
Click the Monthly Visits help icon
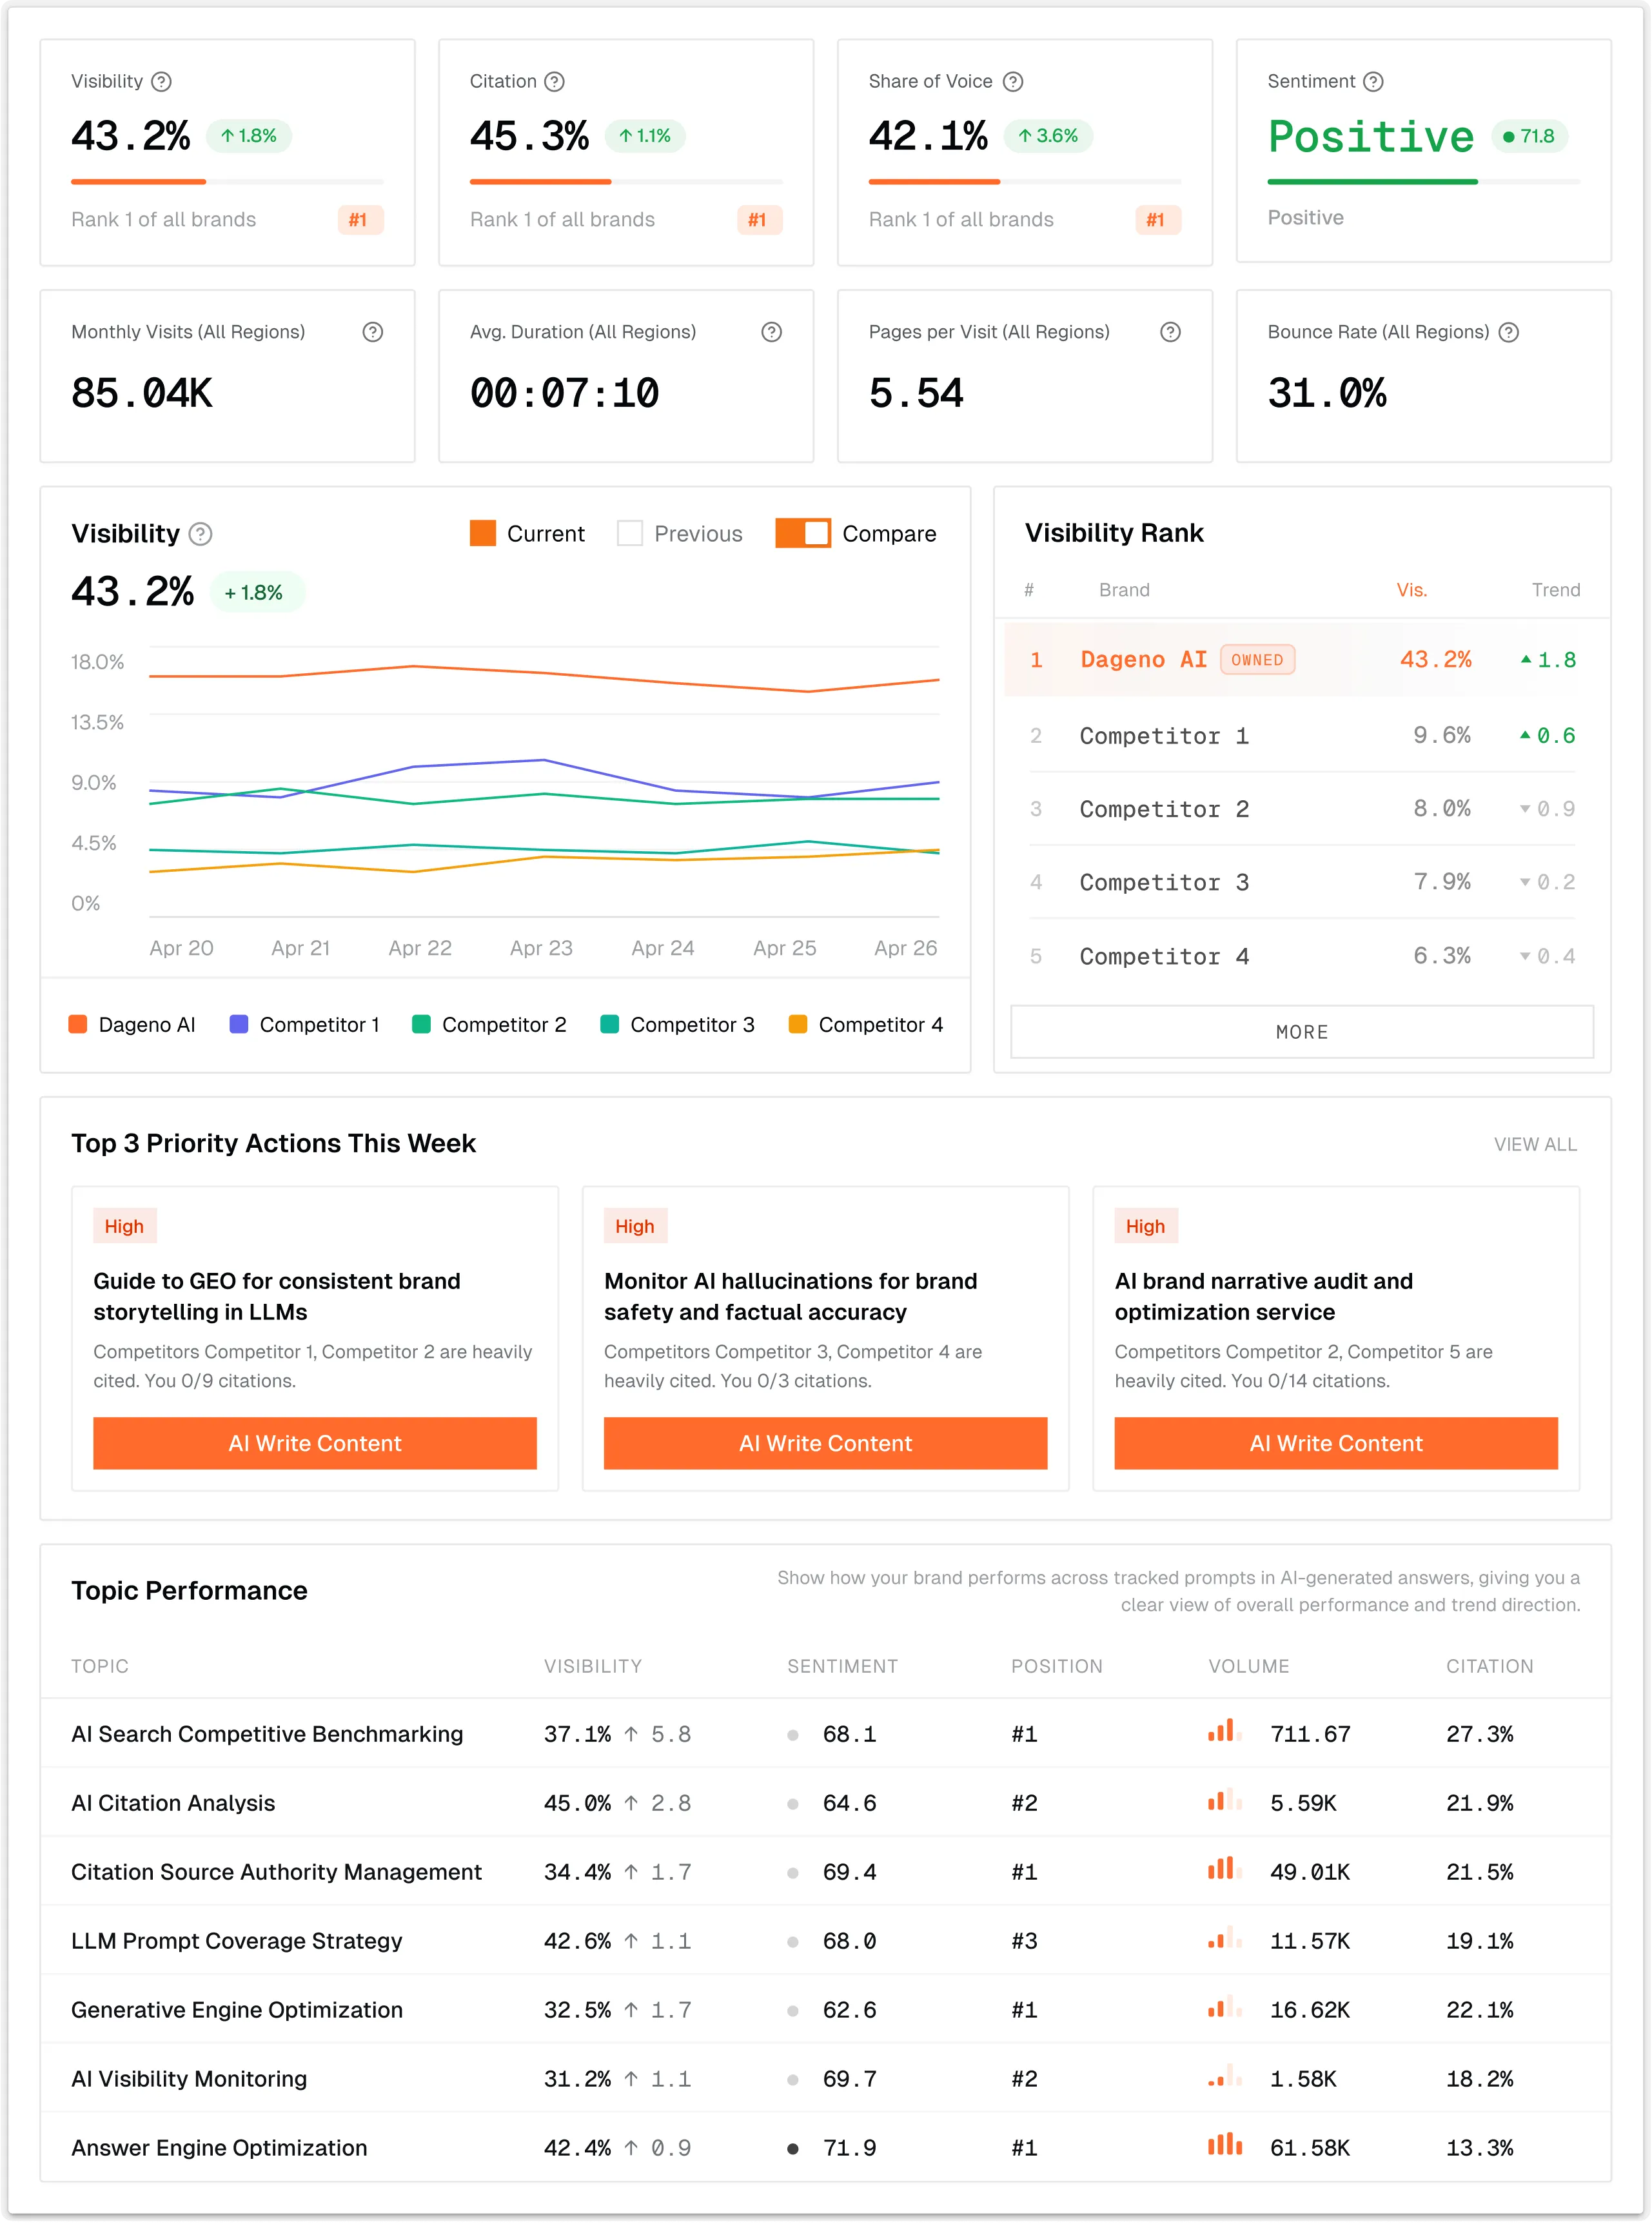[x=373, y=332]
